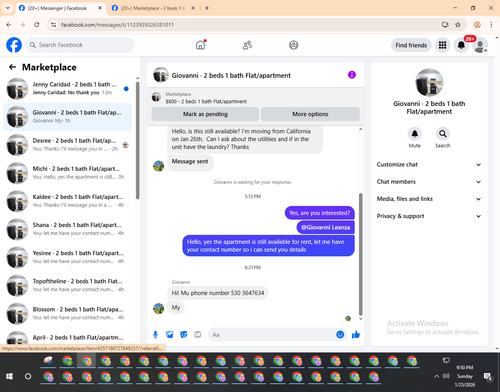Viewport: 500px width, 392px height.
Task: Open the emoji picker in message box
Action: click(340, 334)
